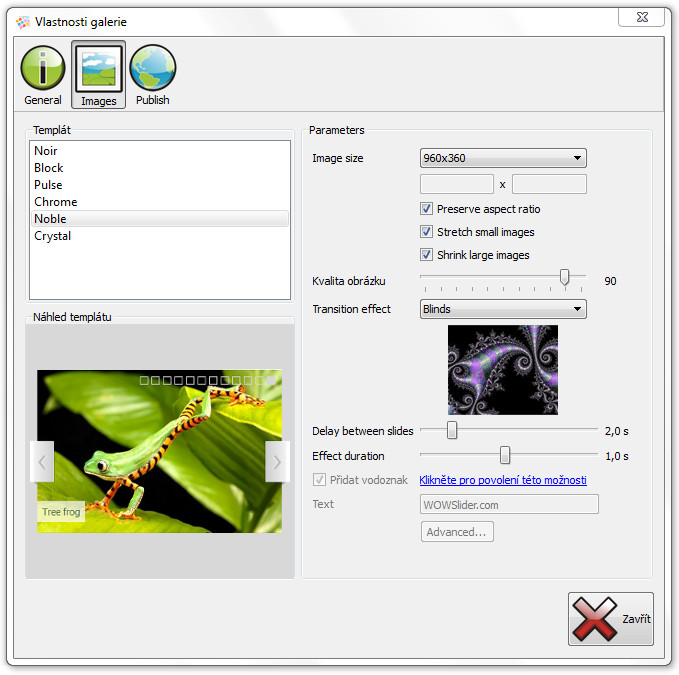Select the Block template

[x=160, y=168]
